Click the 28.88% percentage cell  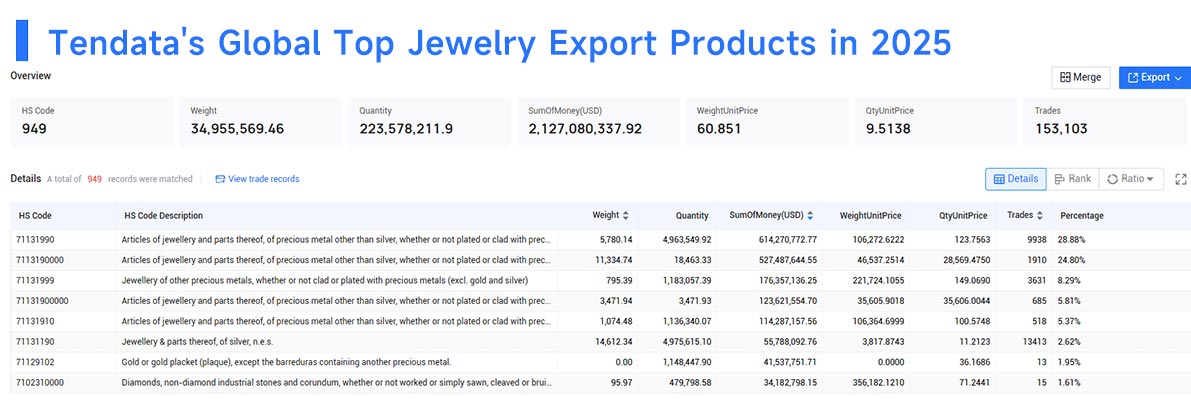(1073, 240)
